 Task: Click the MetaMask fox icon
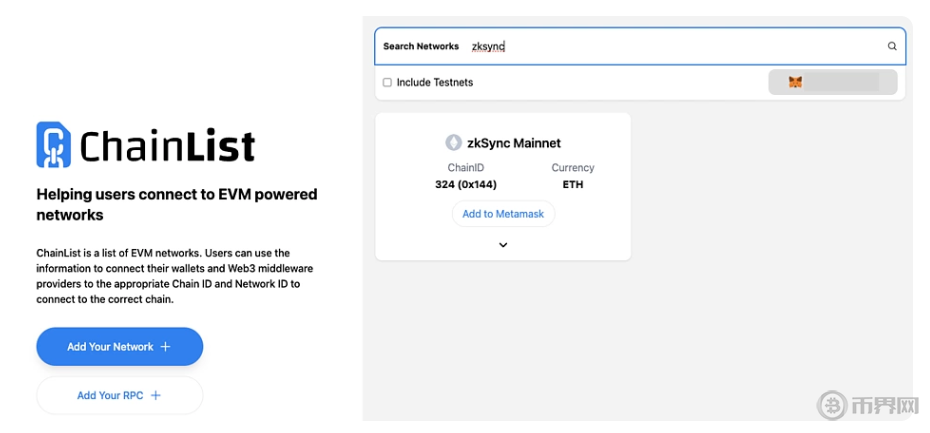(x=795, y=82)
